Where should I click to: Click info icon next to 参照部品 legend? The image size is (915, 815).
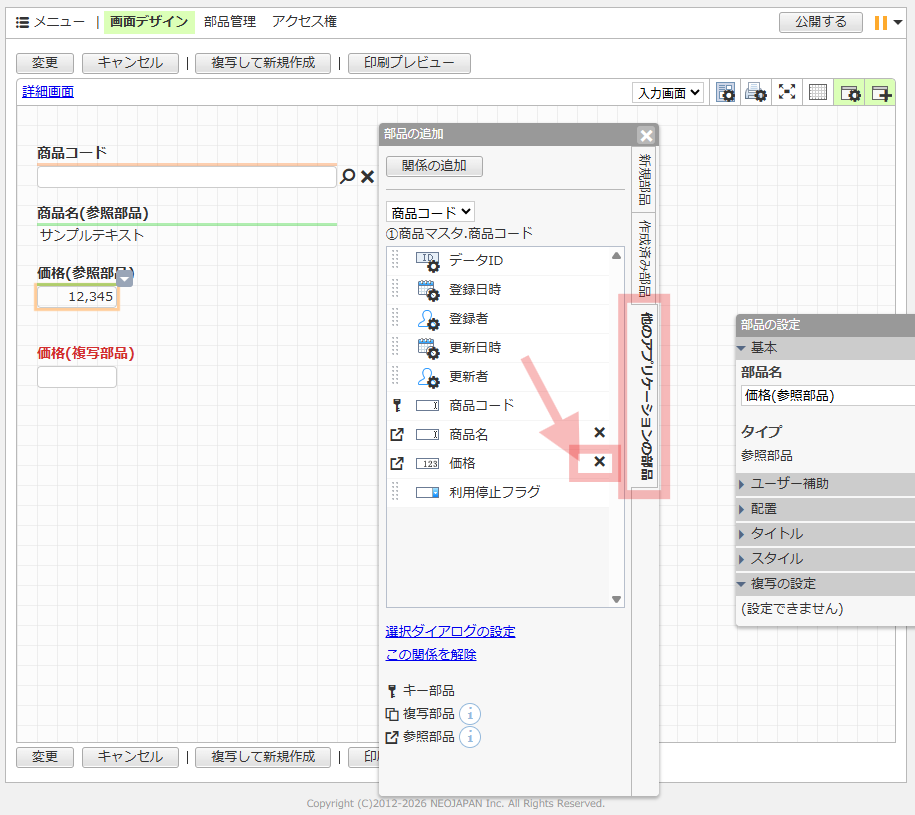pyautogui.click(x=470, y=737)
